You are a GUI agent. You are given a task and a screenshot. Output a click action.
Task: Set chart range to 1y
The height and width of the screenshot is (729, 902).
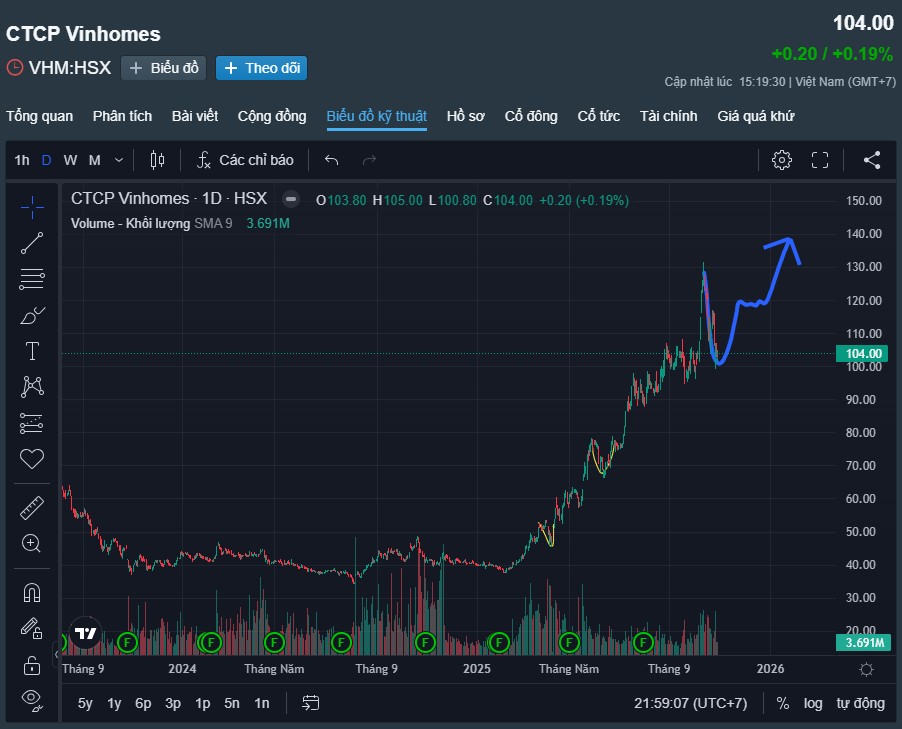coord(114,703)
